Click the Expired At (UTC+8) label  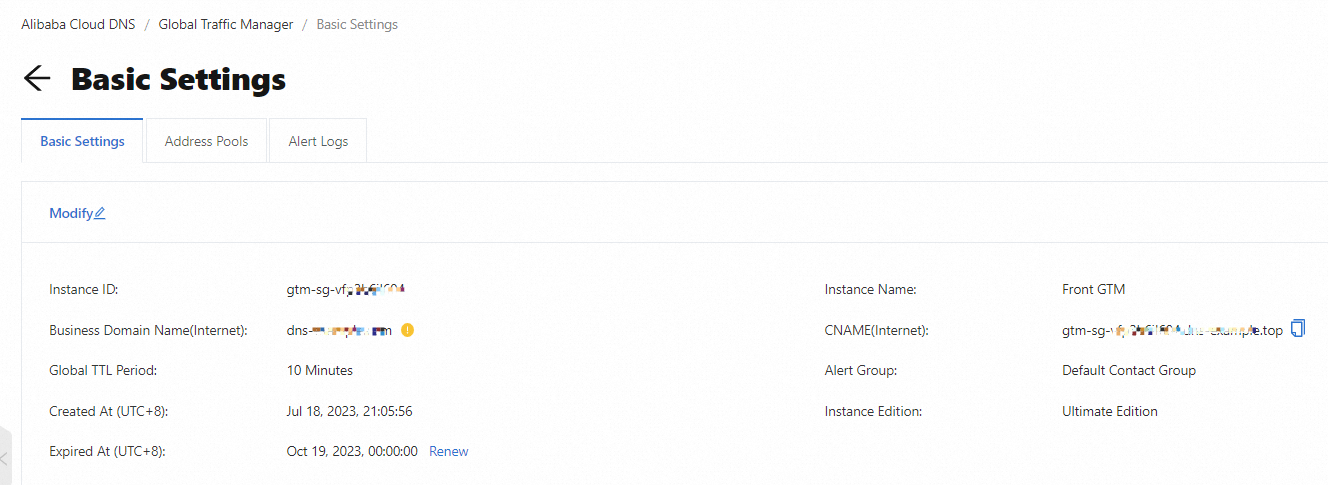tap(107, 451)
